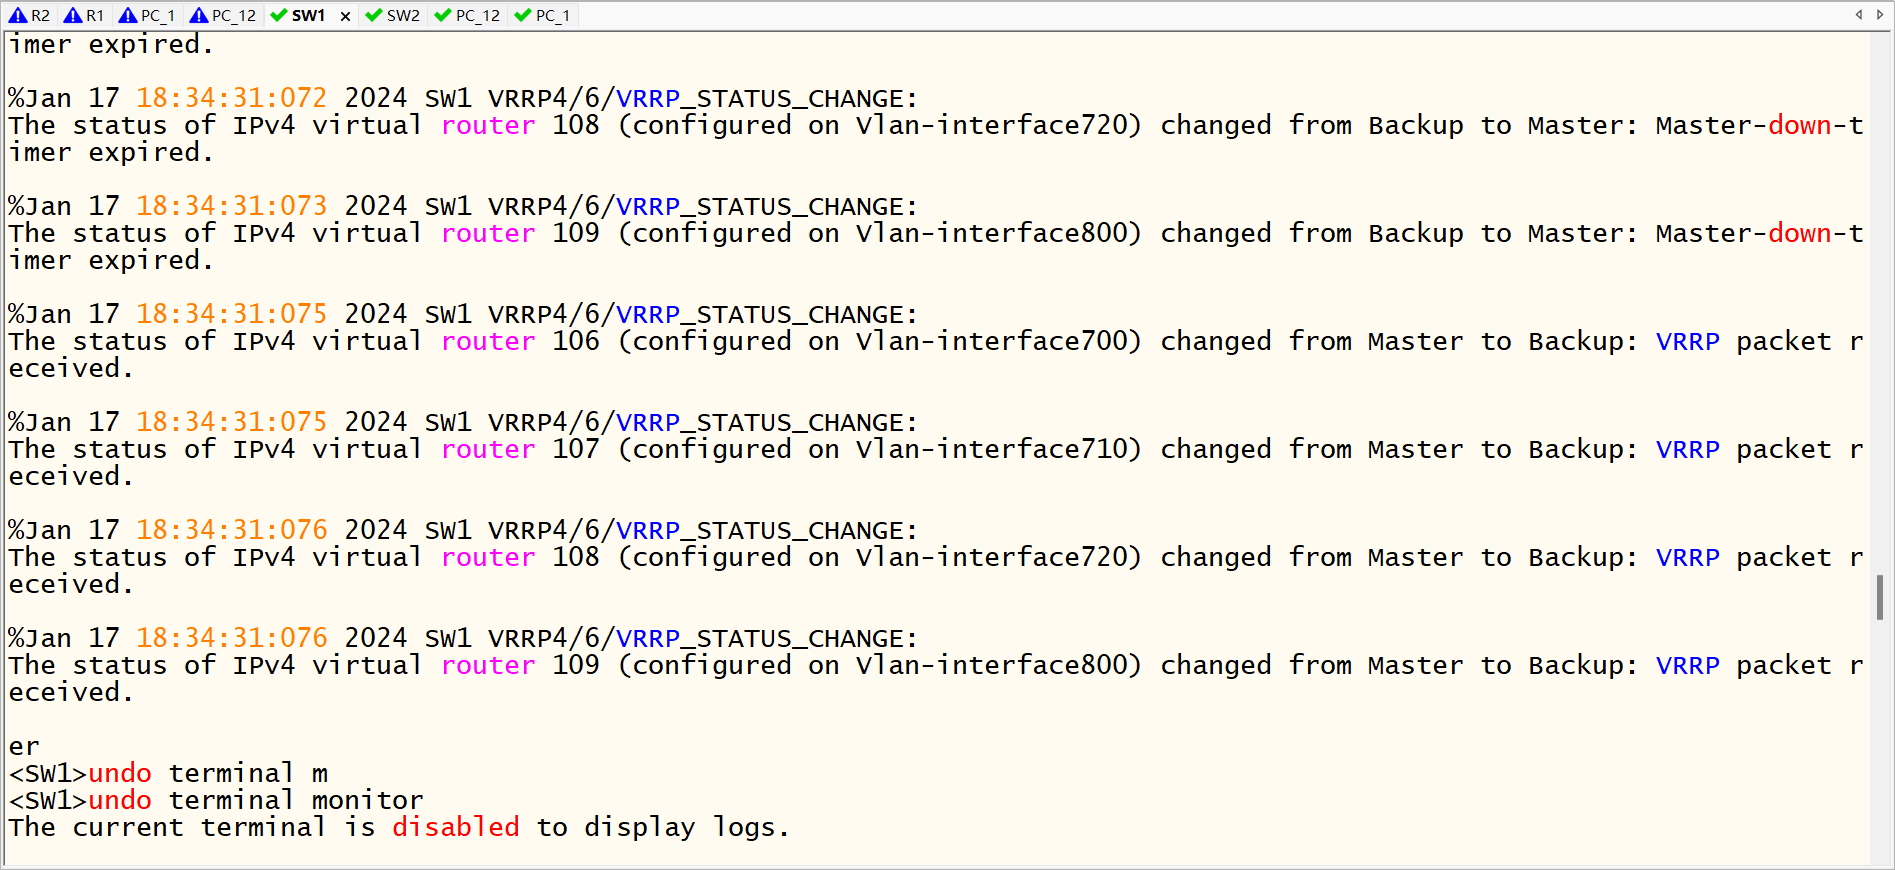This screenshot has width=1895, height=870.
Task: Click the red word "disabled" in the last line
Action: tap(455, 827)
